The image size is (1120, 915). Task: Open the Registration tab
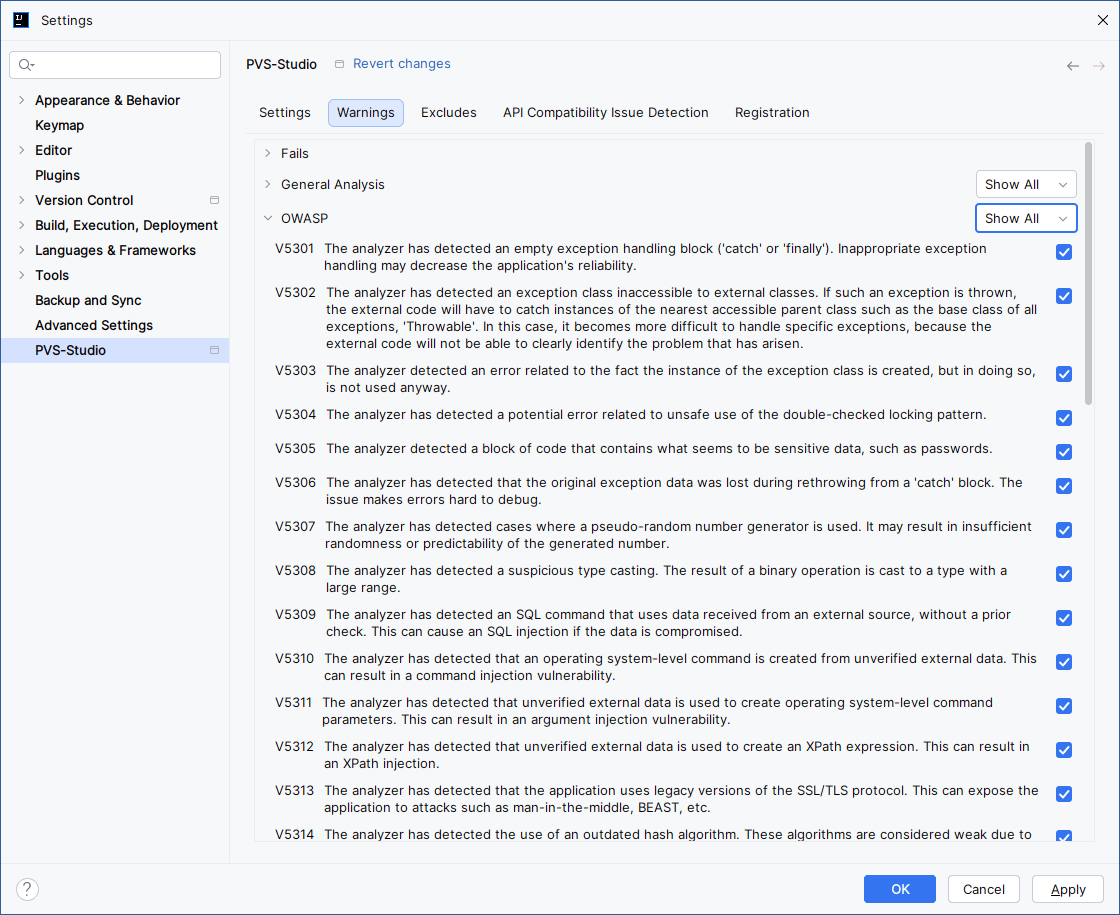772,112
